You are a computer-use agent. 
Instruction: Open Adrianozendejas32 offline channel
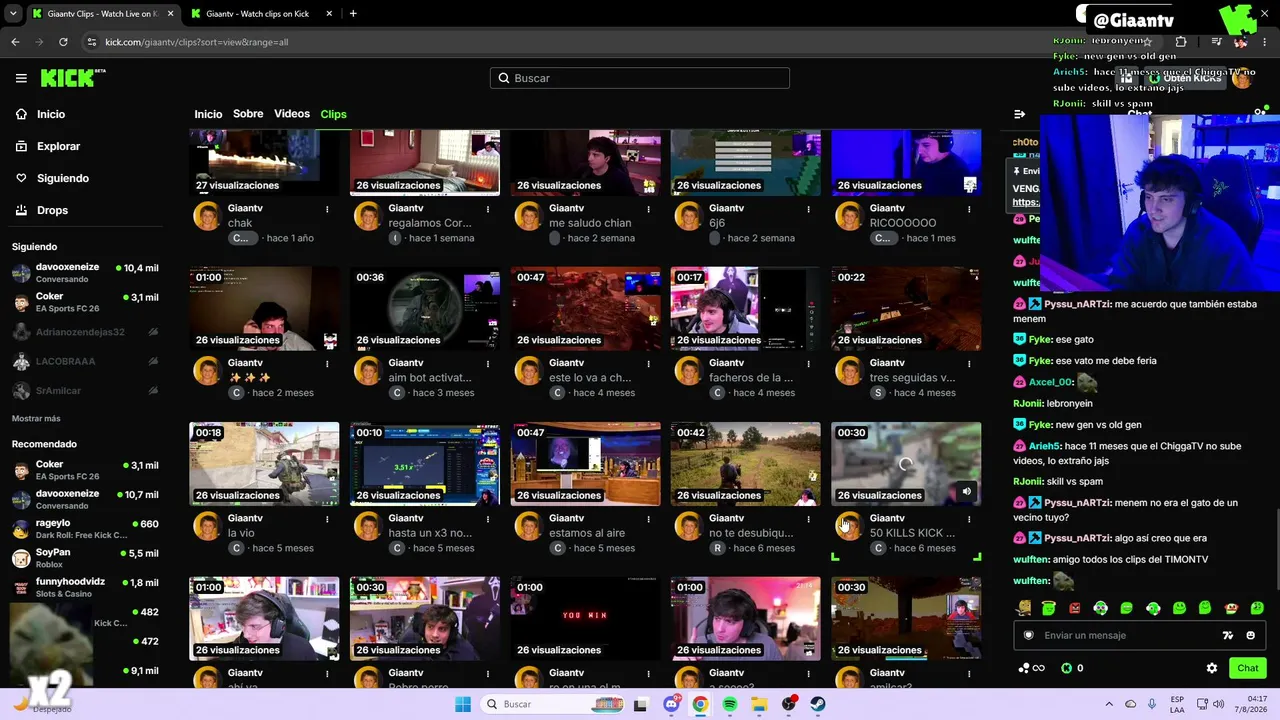coord(85,332)
